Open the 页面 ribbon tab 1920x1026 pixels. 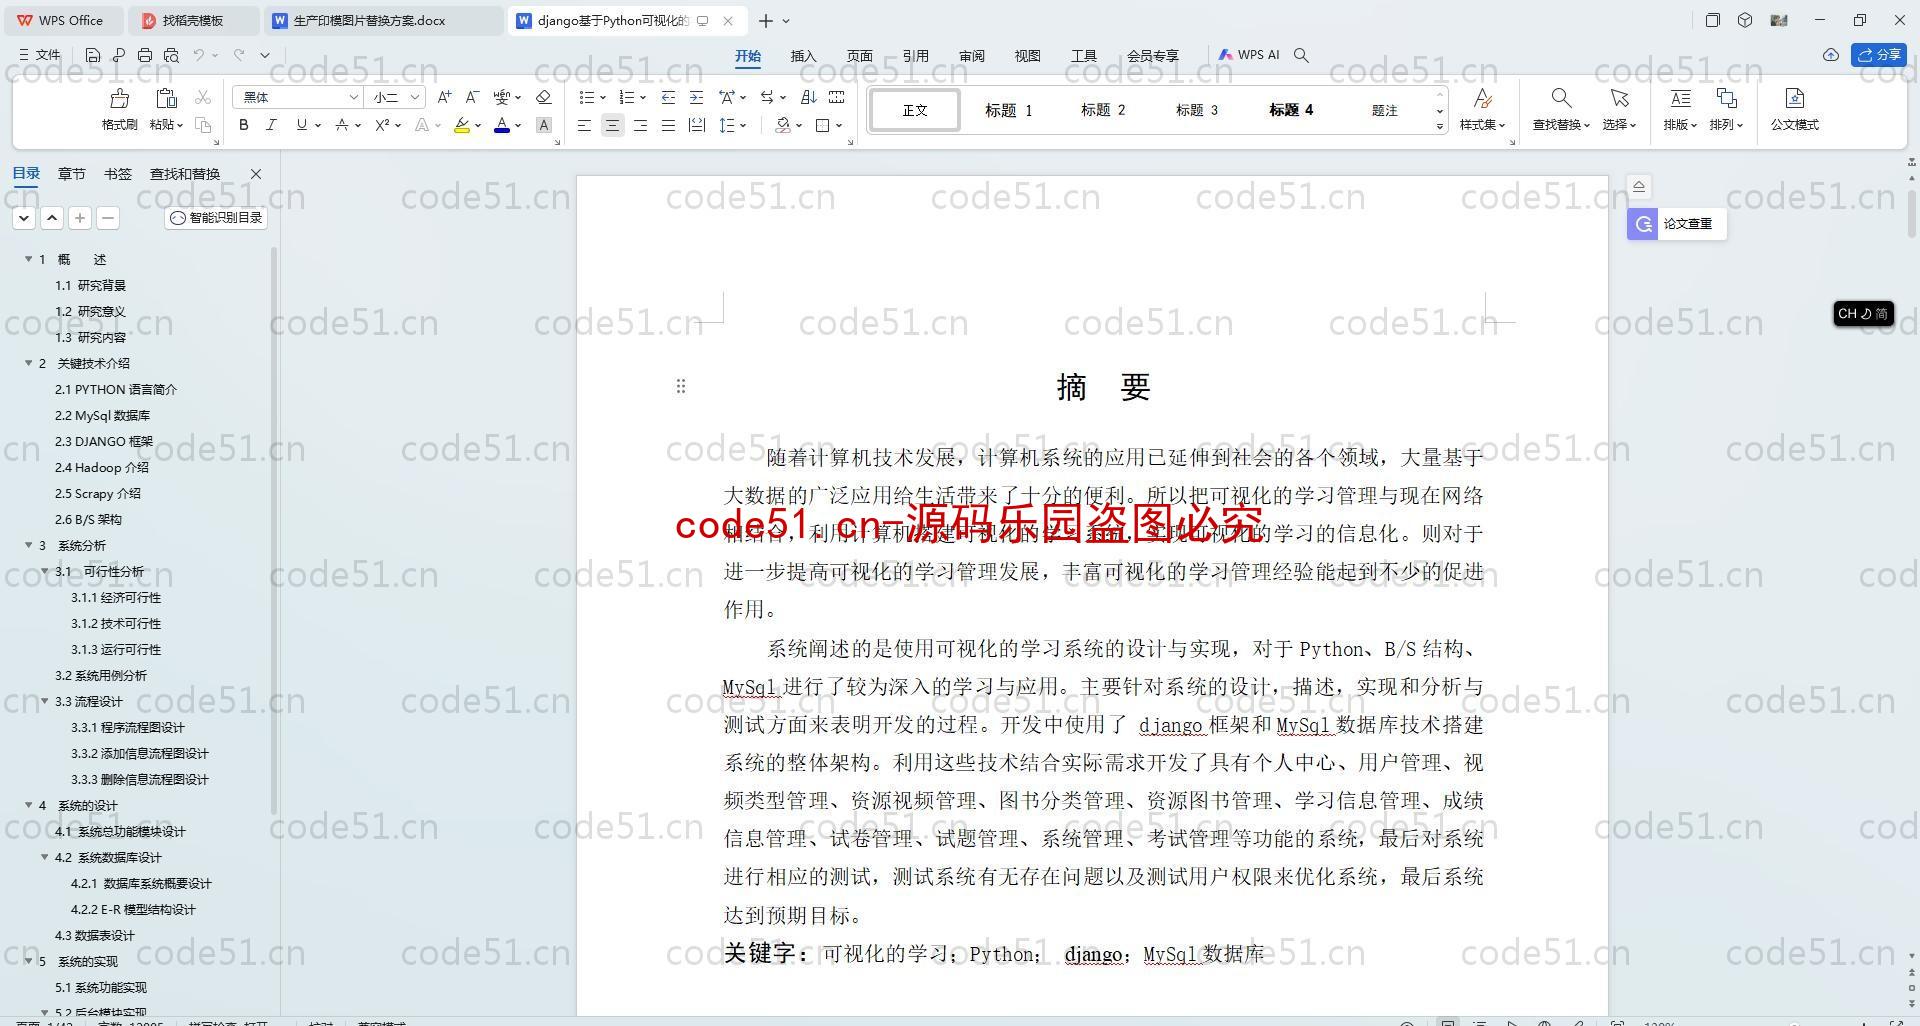click(859, 56)
